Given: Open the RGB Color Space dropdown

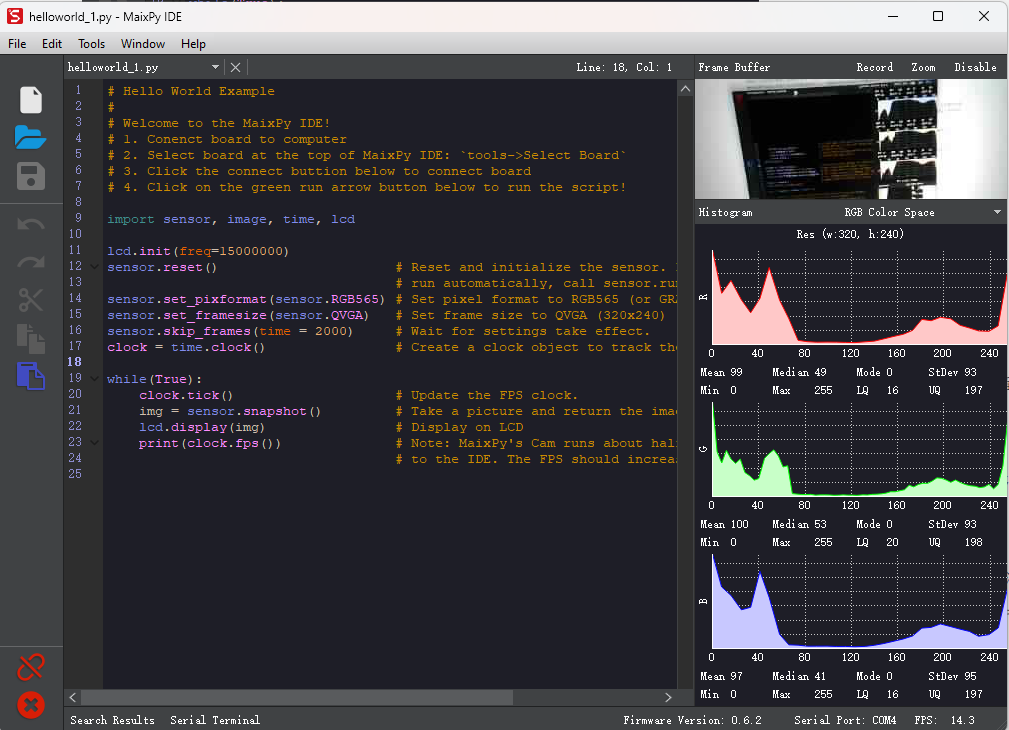Looking at the screenshot, I should coord(921,212).
